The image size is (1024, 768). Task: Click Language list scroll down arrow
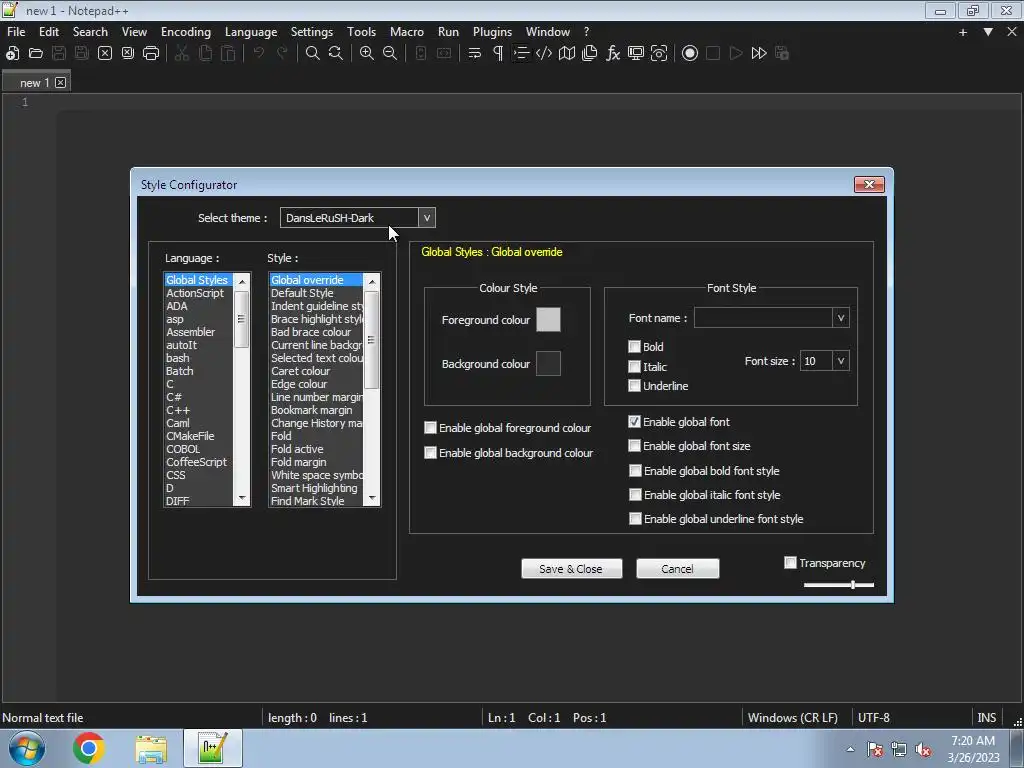coord(242,499)
